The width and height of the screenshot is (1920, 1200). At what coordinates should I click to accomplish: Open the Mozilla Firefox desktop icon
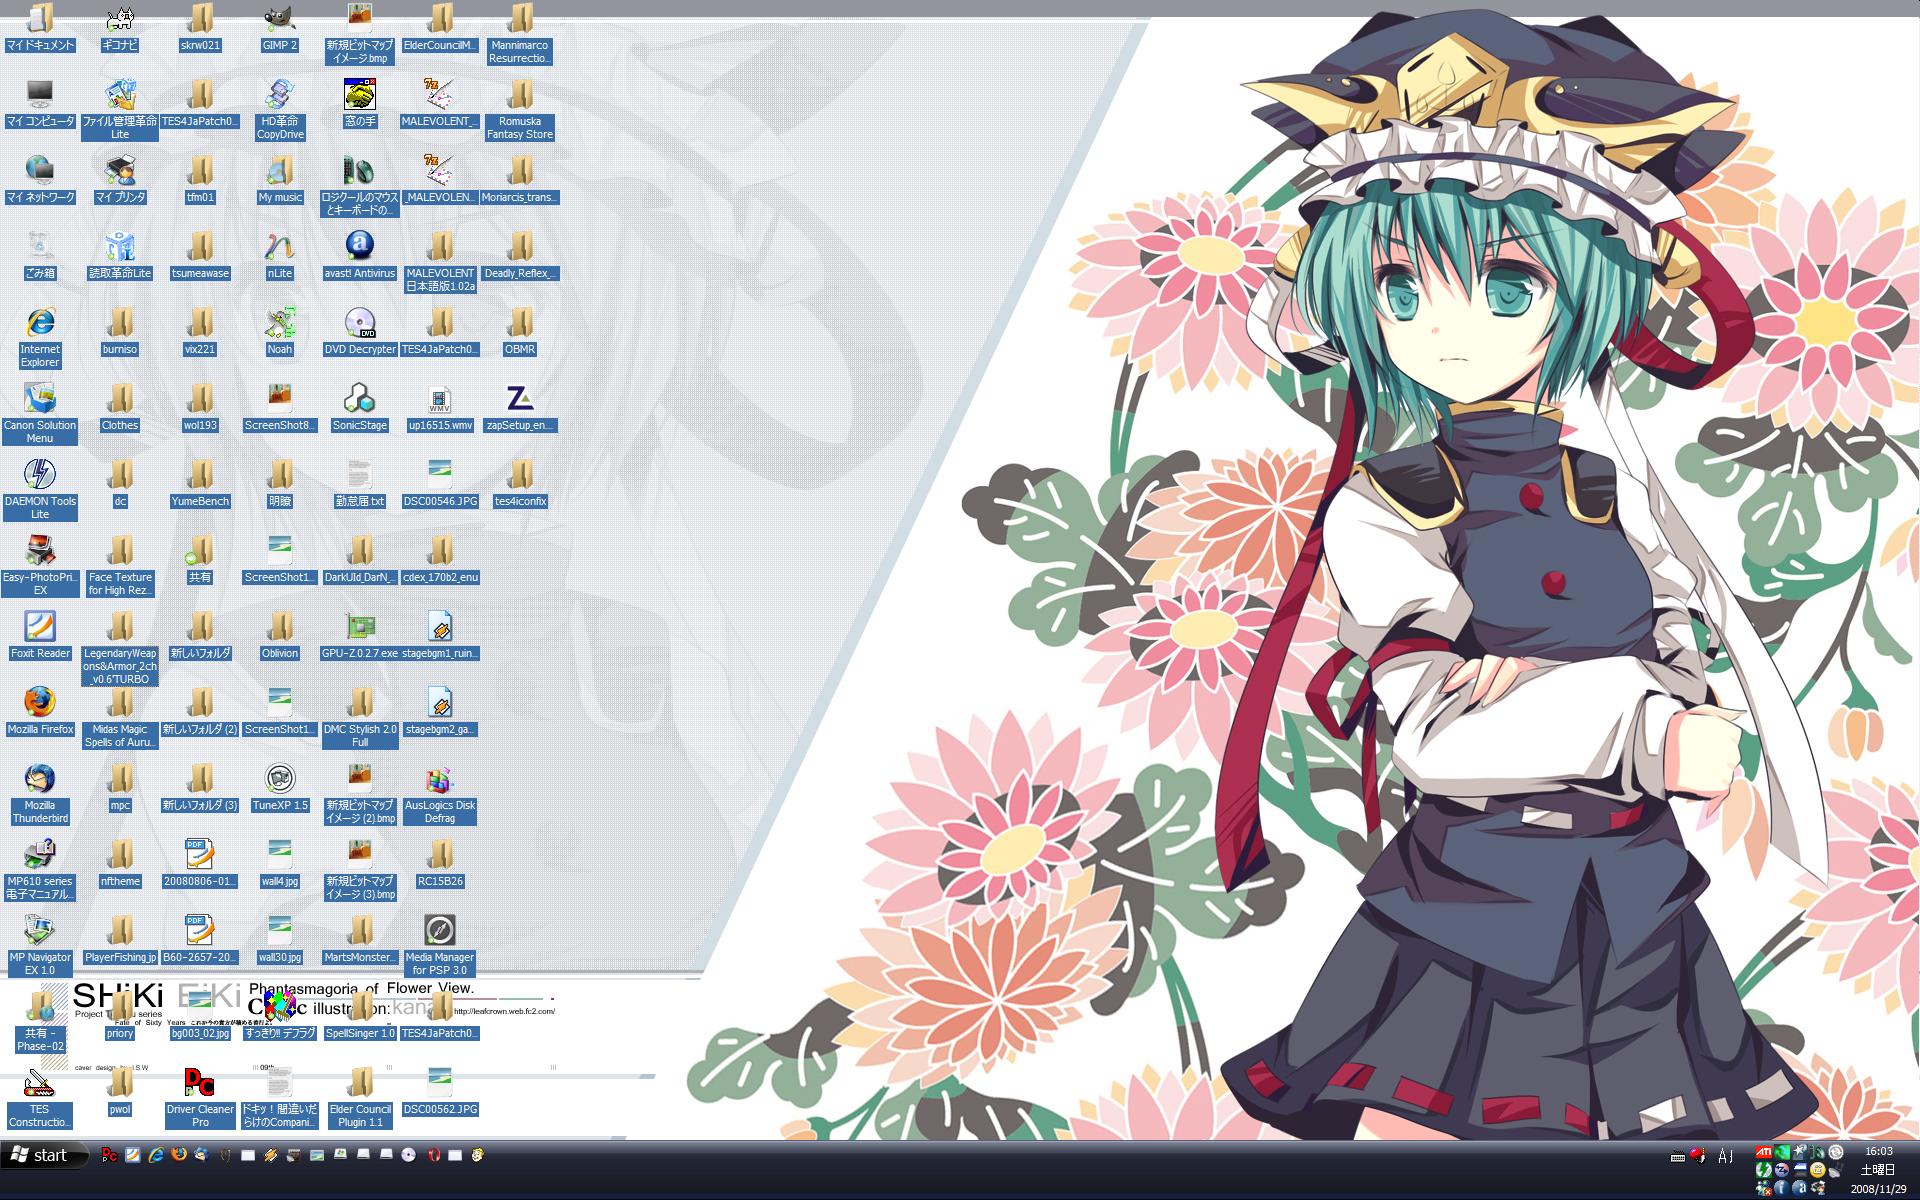(x=40, y=711)
